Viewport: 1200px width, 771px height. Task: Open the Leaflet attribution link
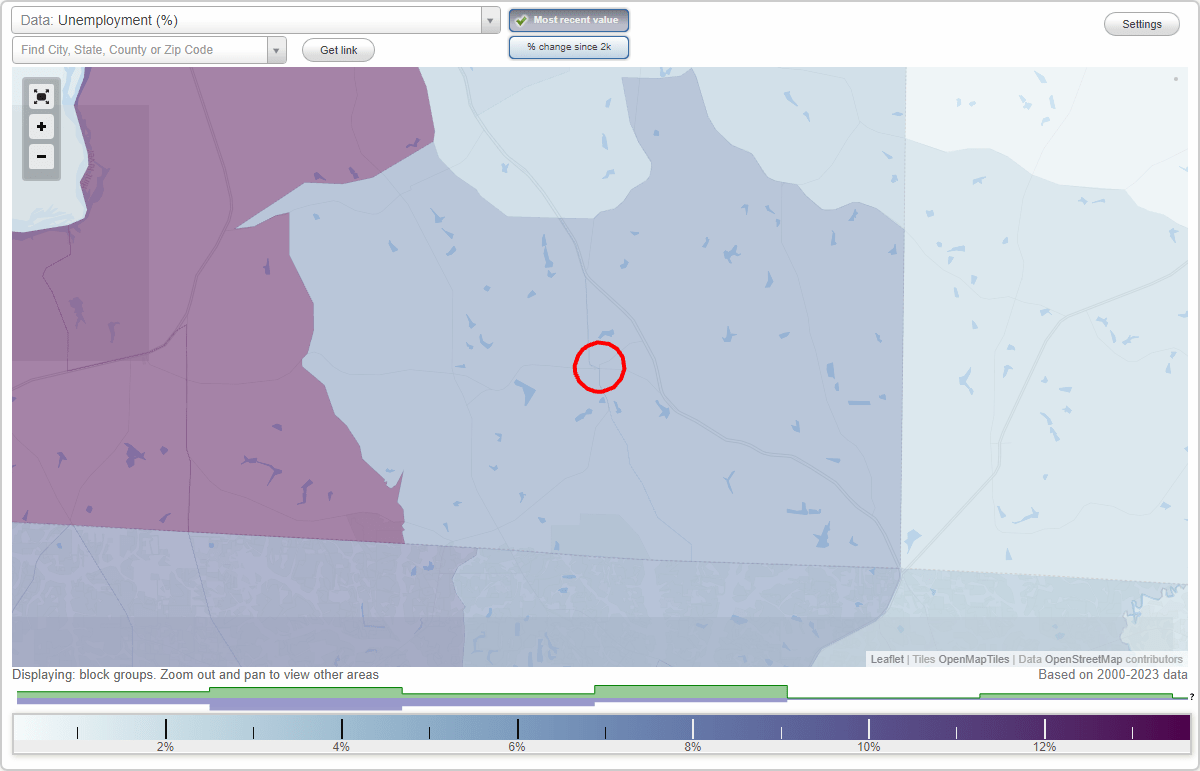(x=887, y=659)
